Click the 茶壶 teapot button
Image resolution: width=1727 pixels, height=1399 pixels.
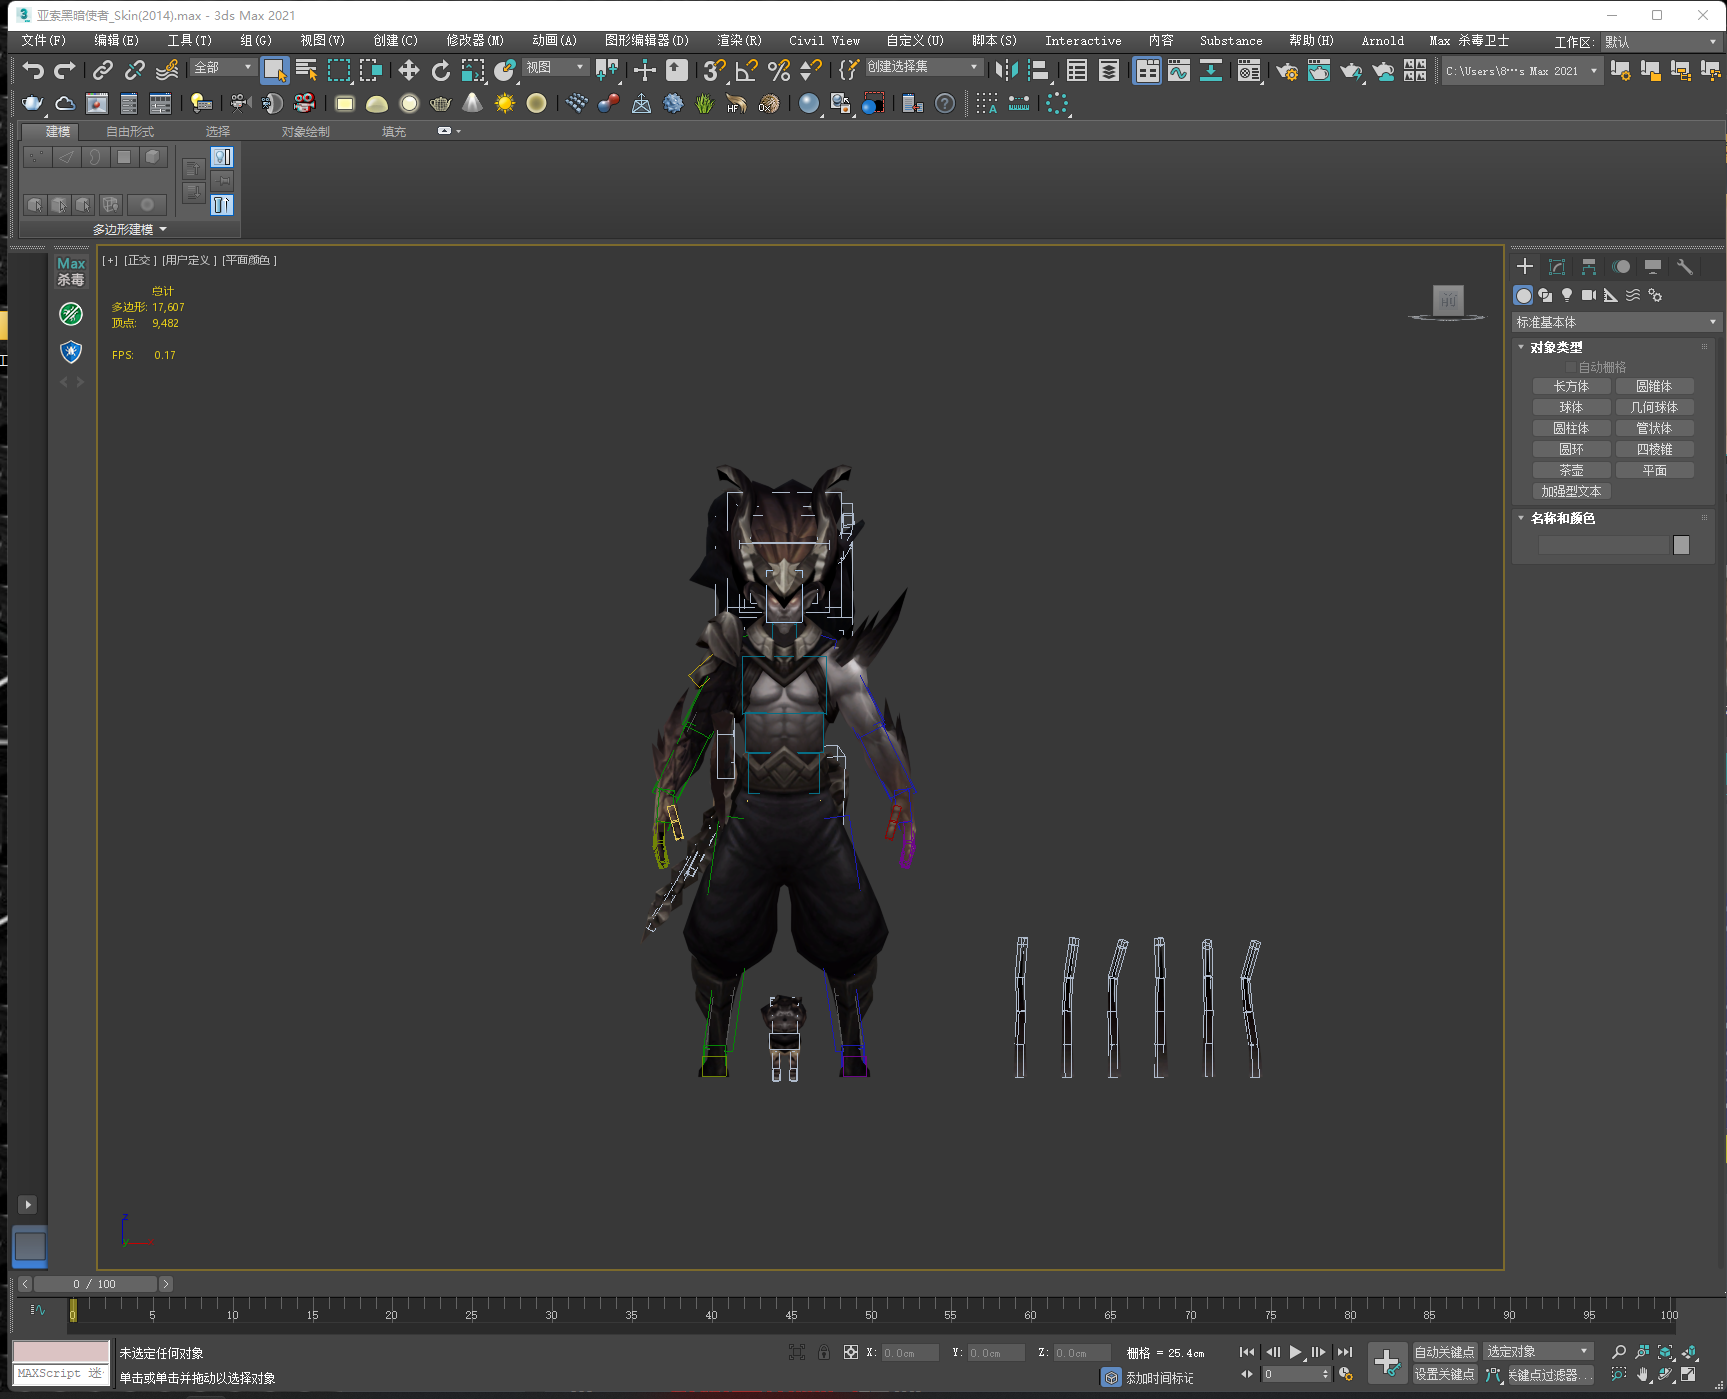[1571, 470]
